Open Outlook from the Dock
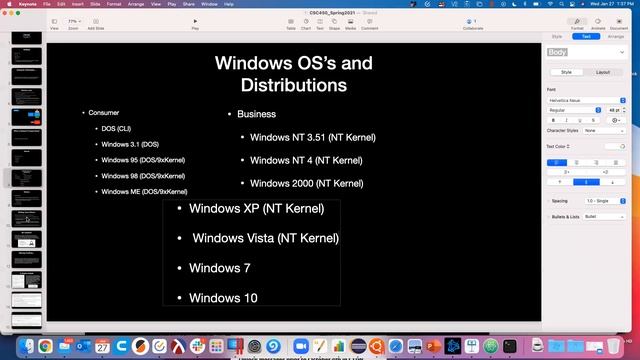Screen dimensions: 640x360 pyautogui.click(x=83, y=347)
